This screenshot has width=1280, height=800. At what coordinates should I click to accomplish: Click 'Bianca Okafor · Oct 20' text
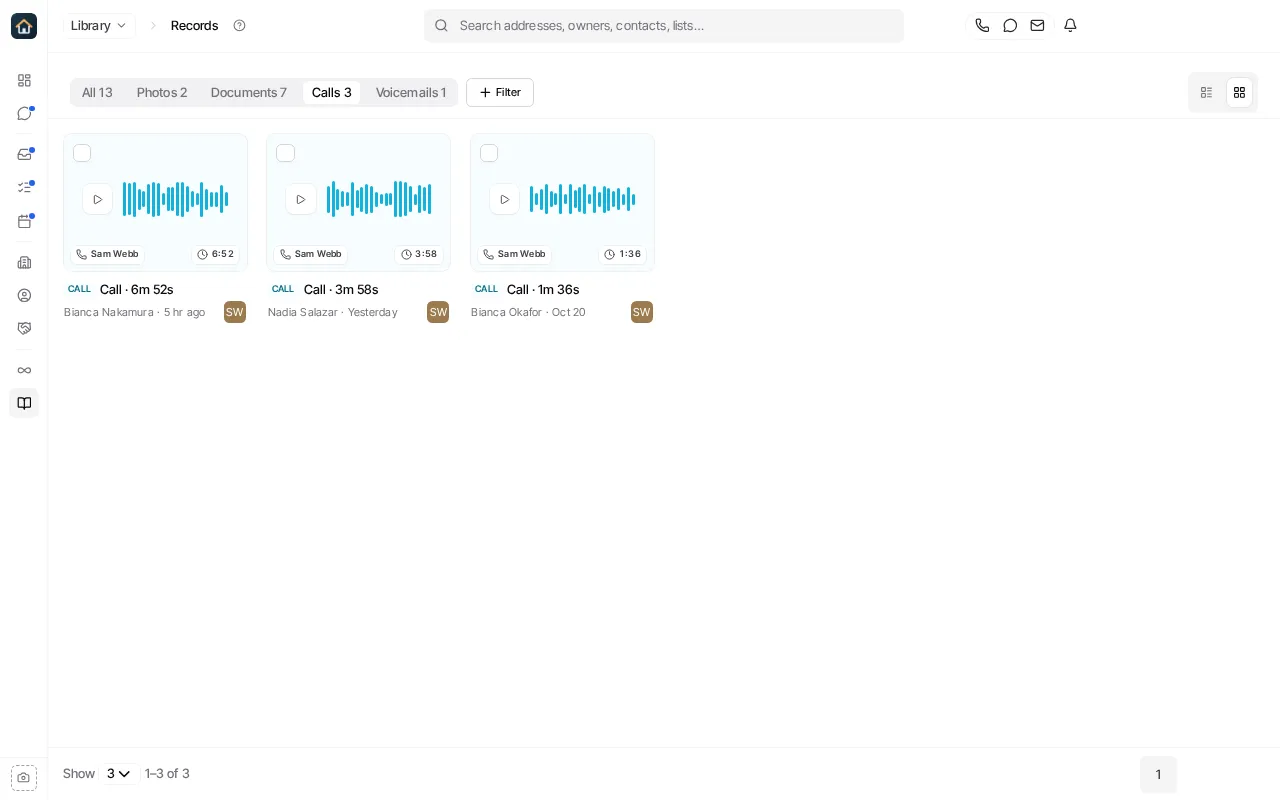(x=528, y=312)
